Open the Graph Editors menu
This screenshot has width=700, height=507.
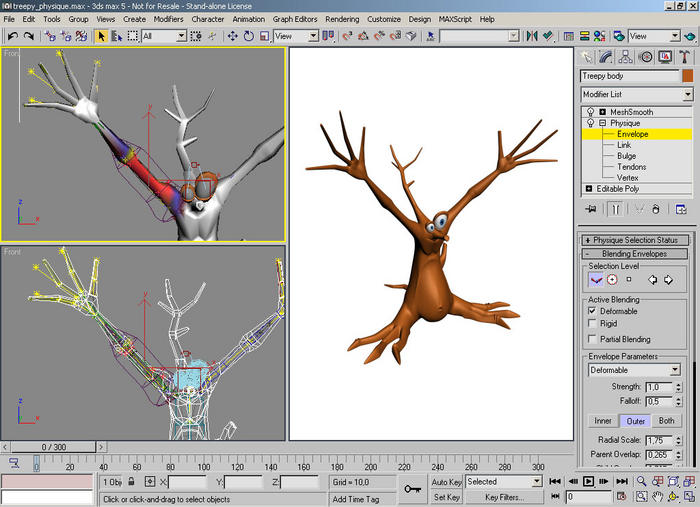pos(296,19)
